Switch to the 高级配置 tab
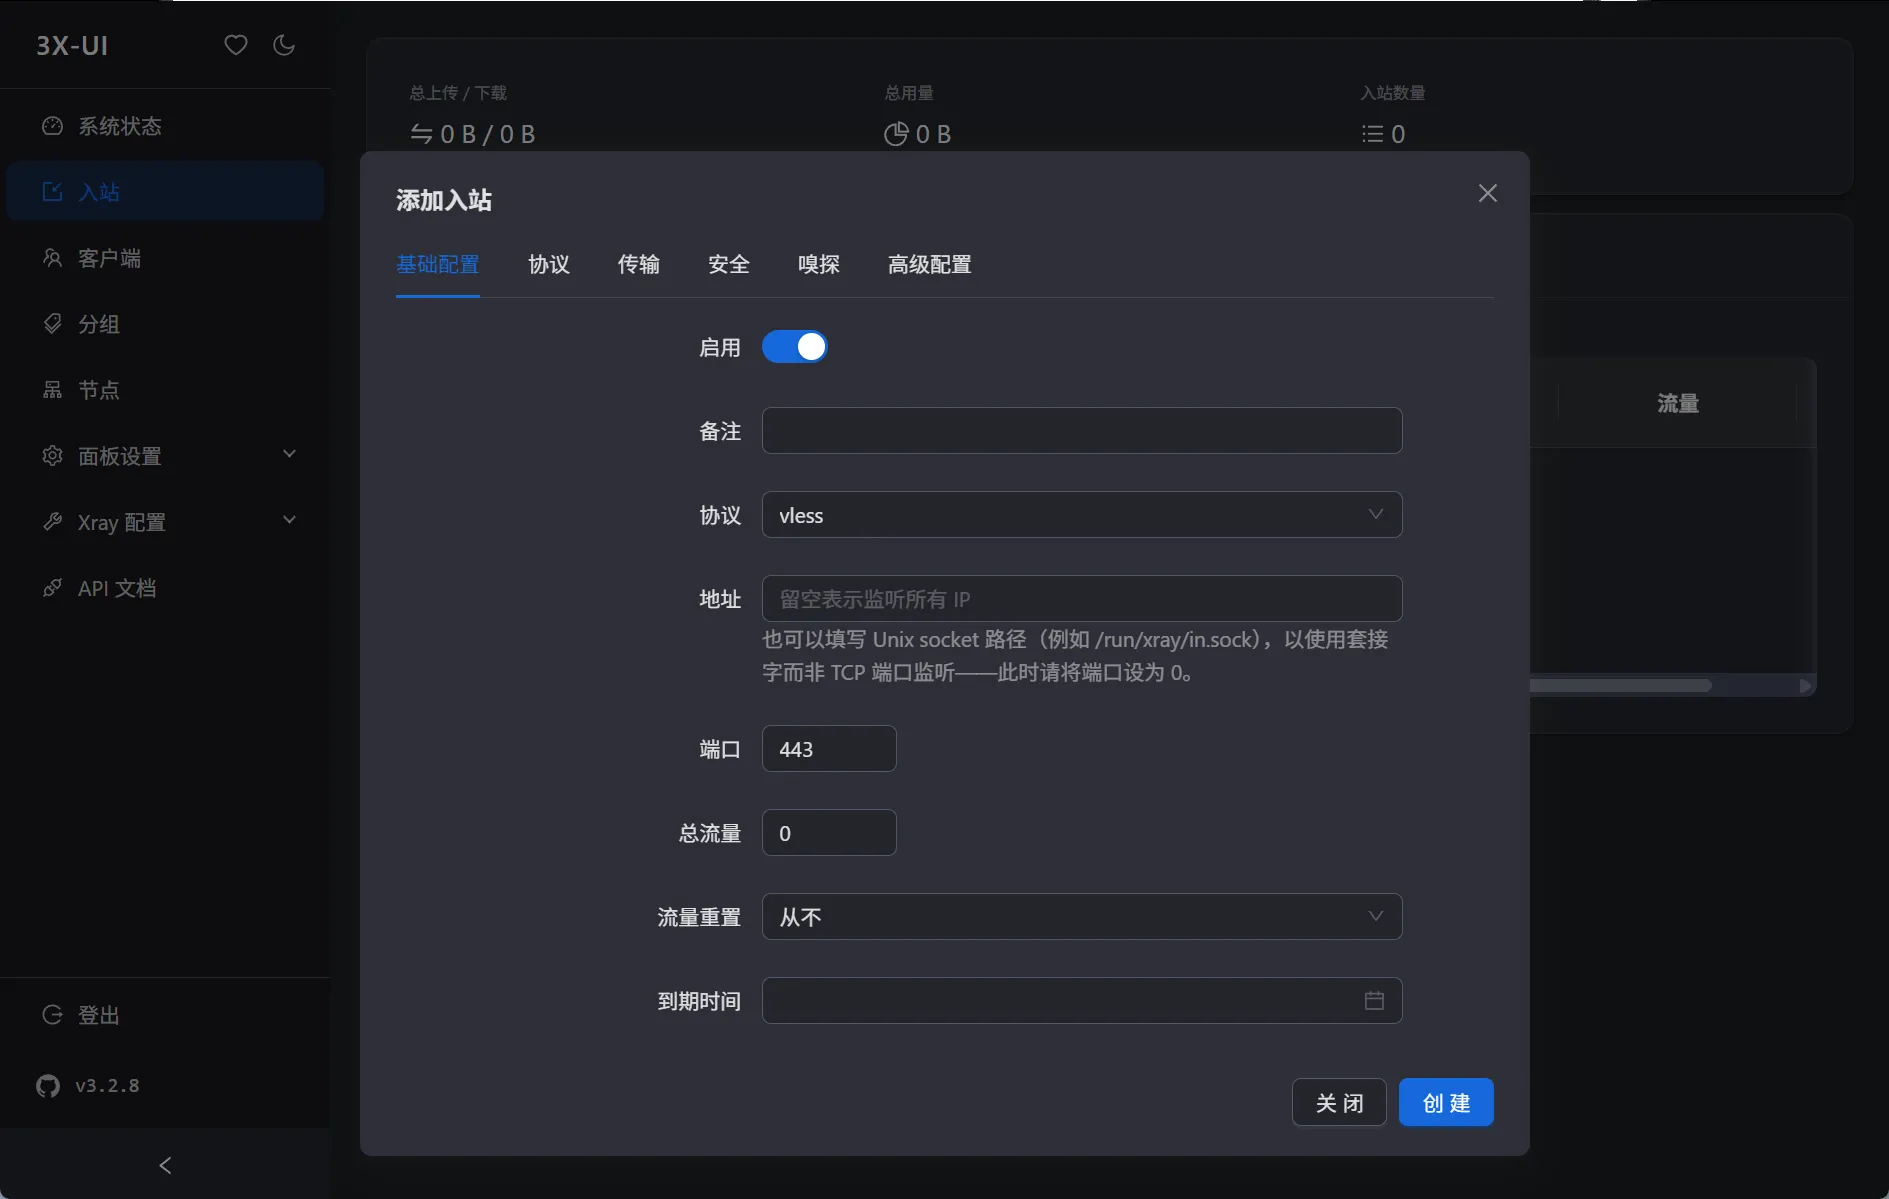The width and height of the screenshot is (1889, 1199). pyautogui.click(x=930, y=264)
